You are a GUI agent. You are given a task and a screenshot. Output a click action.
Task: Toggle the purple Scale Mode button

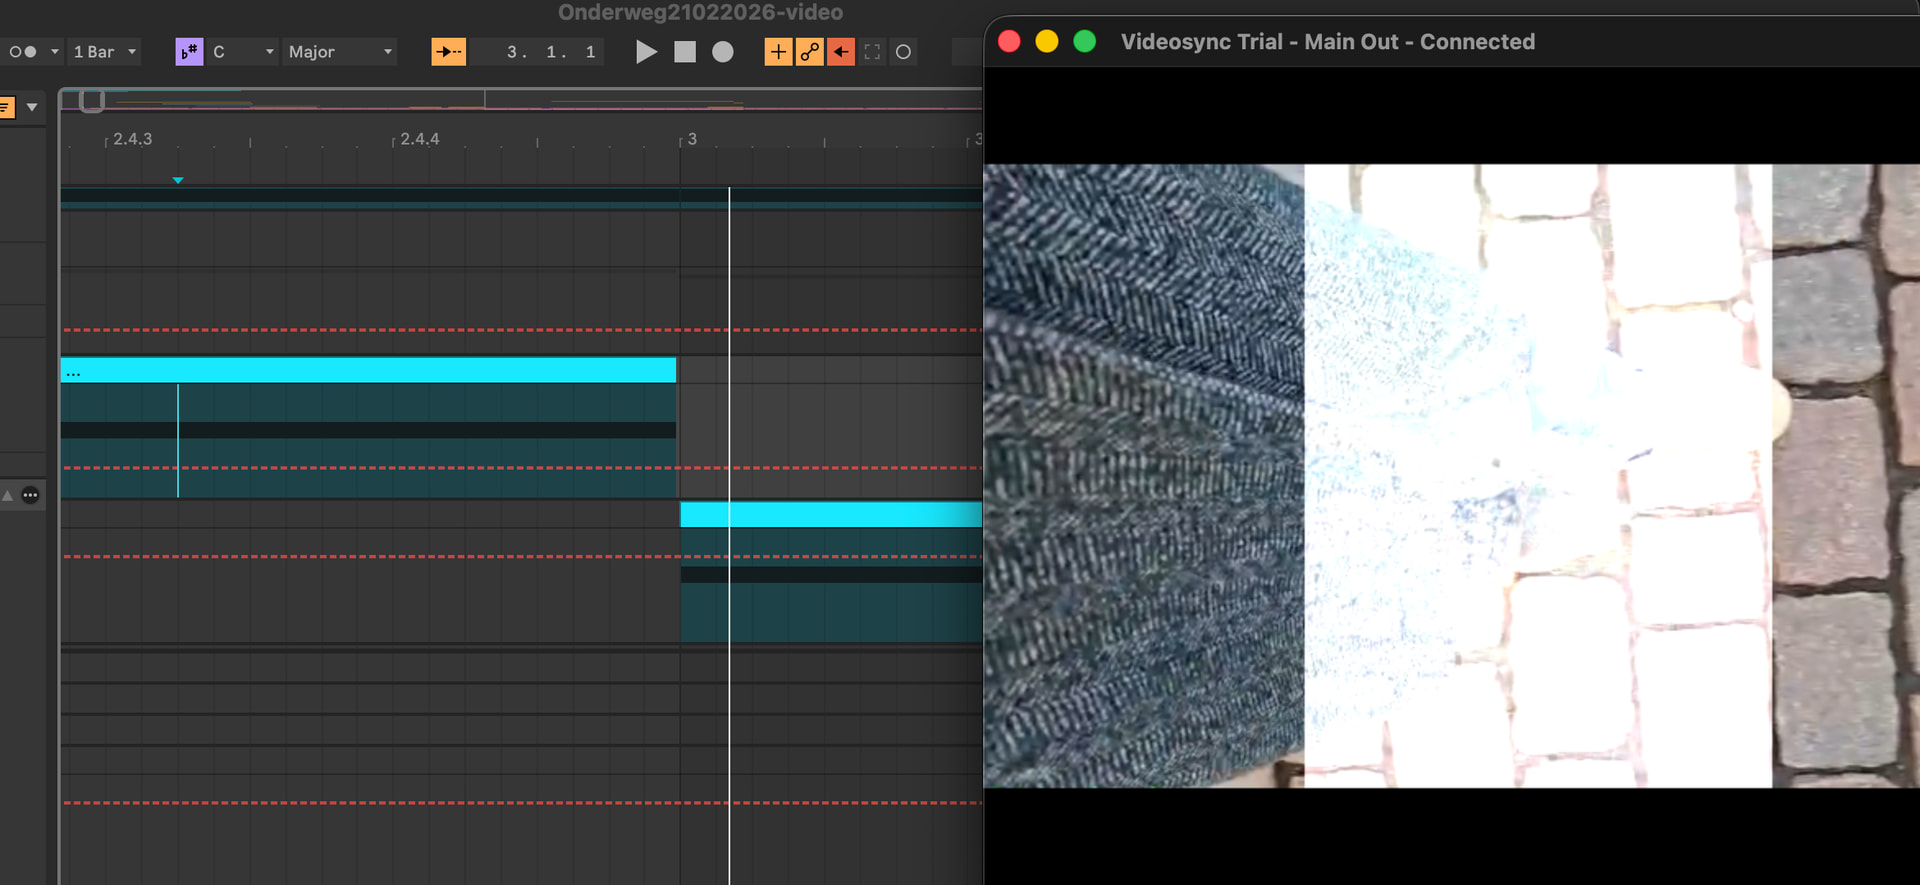point(189,52)
